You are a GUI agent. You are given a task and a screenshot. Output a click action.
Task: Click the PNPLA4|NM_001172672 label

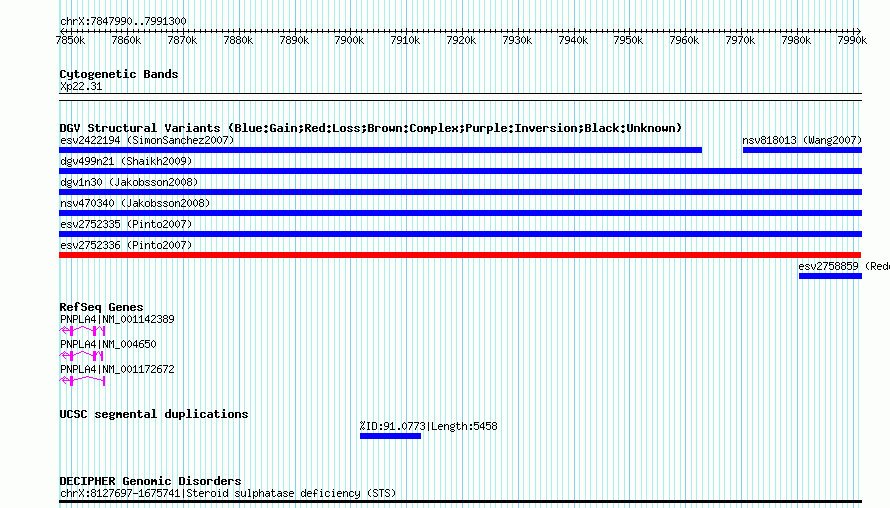click(117, 370)
